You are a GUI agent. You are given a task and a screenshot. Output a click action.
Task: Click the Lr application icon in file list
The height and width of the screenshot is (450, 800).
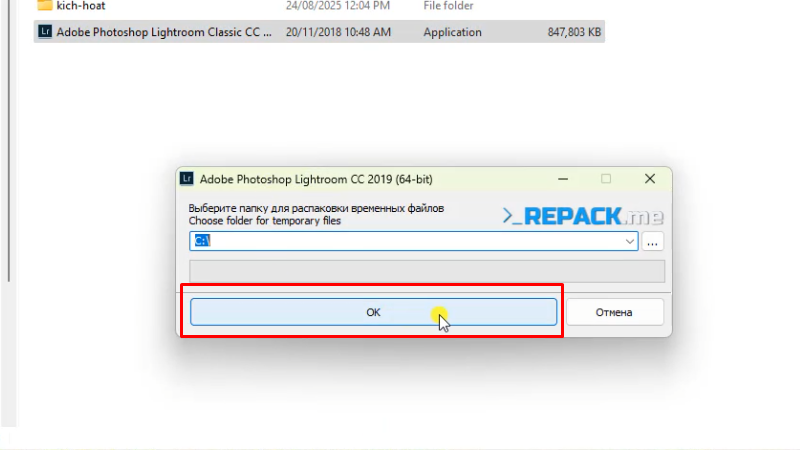[x=45, y=32]
